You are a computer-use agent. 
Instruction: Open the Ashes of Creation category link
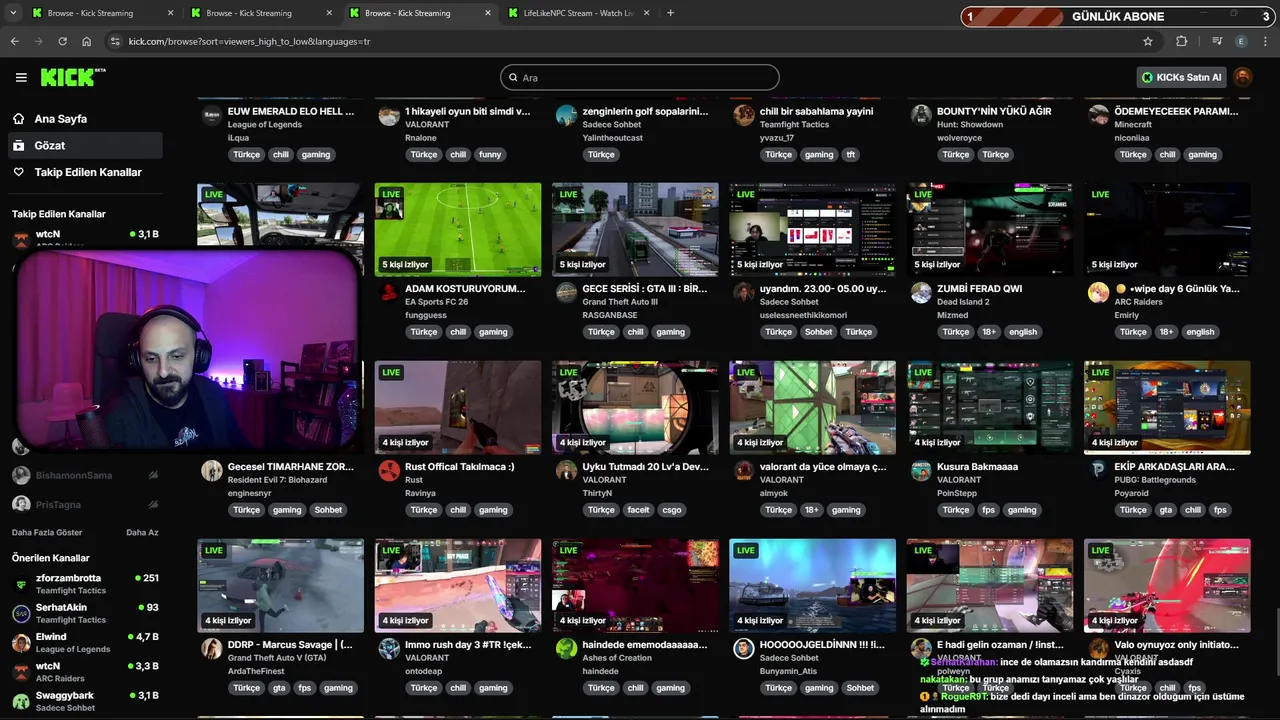point(617,658)
